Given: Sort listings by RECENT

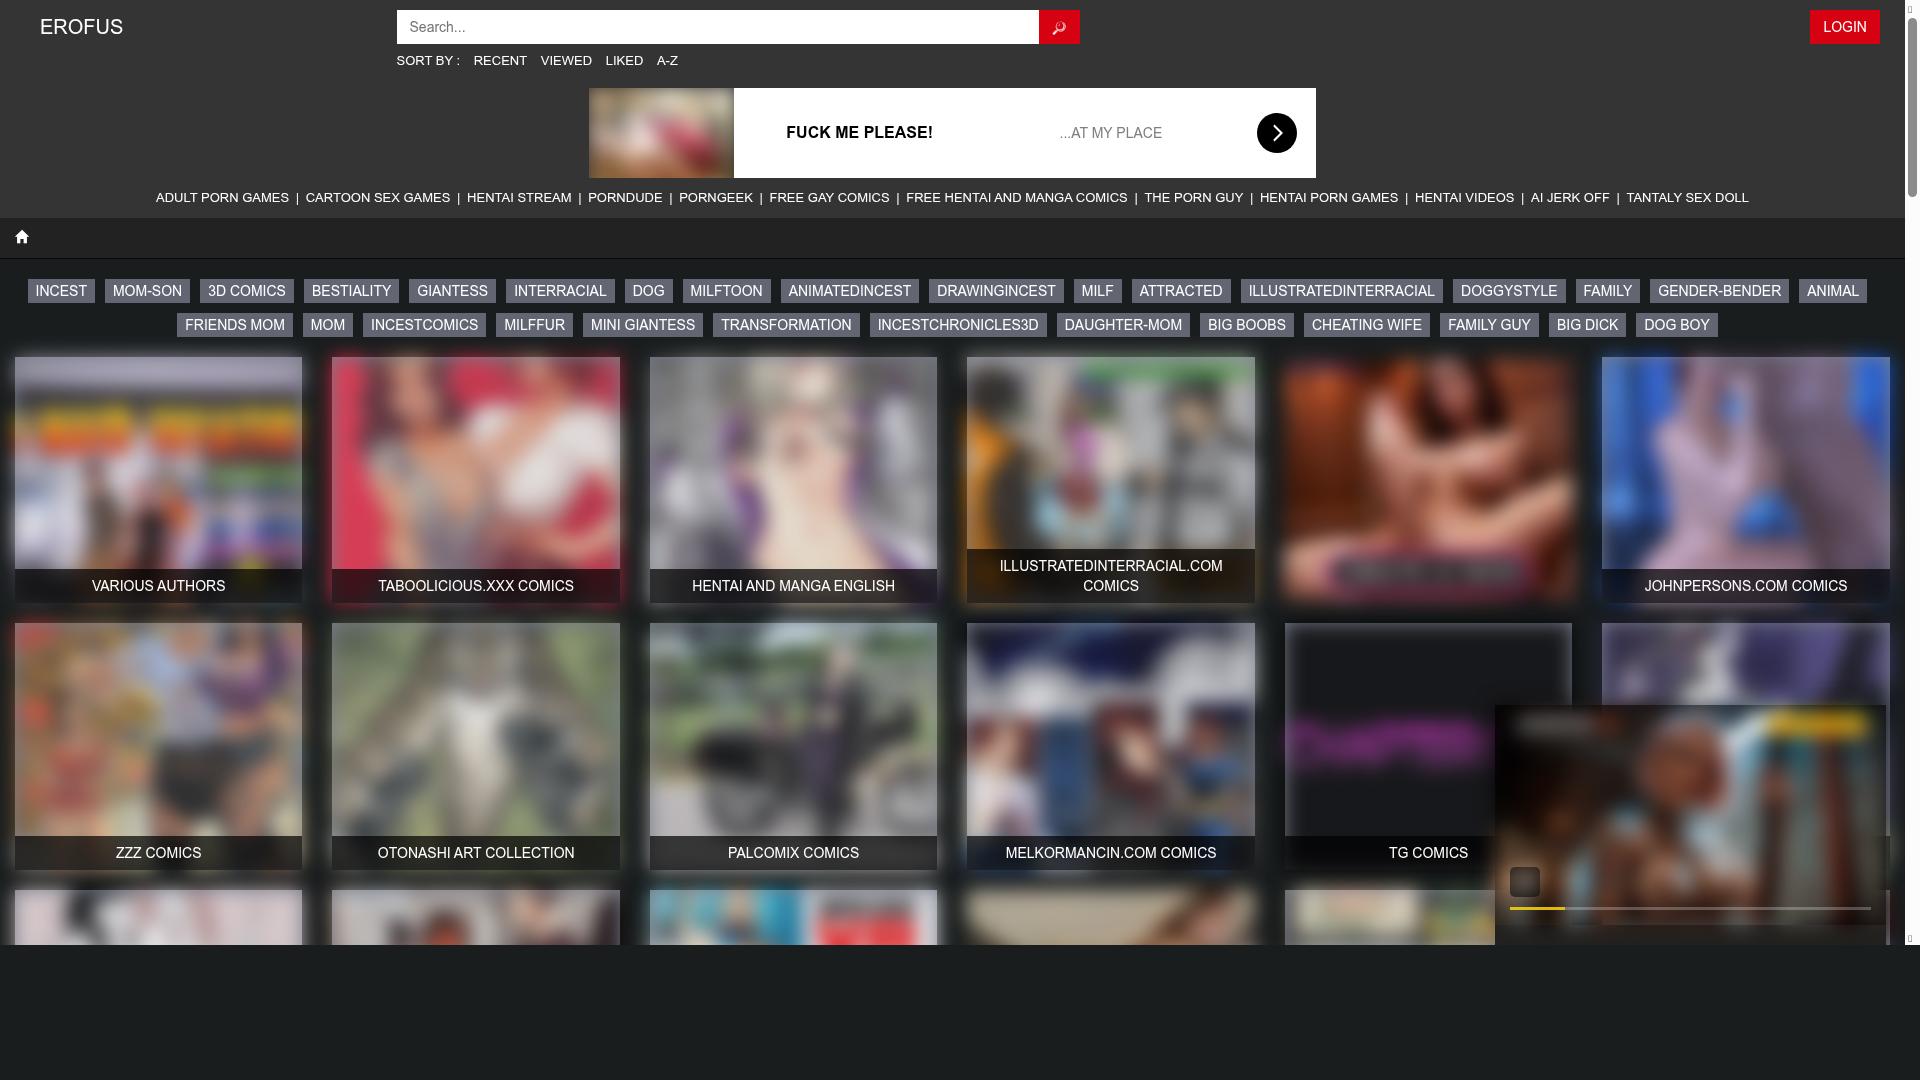Looking at the screenshot, I should tap(499, 61).
